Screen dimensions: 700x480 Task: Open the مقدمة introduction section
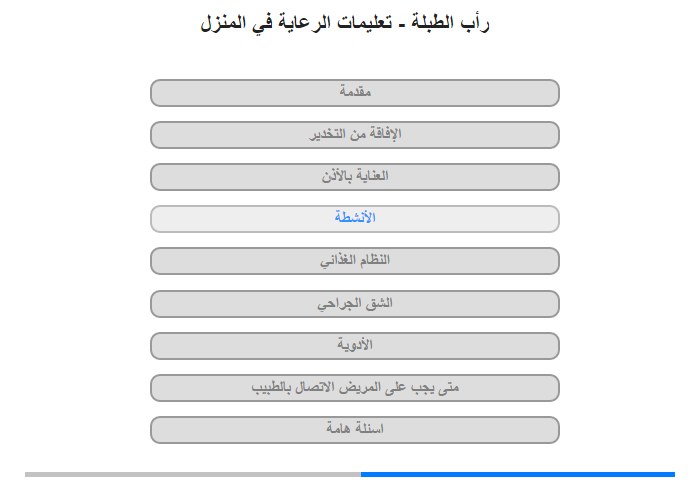pyautogui.click(x=355, y=93)
